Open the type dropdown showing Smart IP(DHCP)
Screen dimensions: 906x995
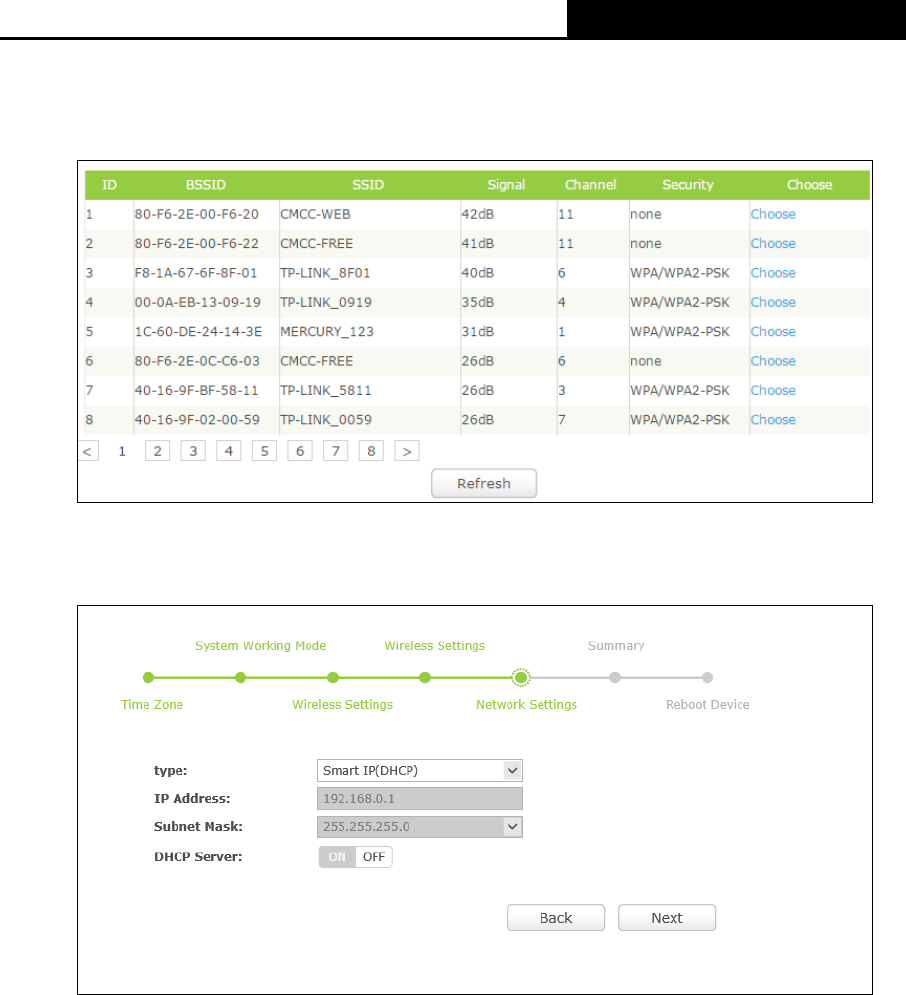point(420,770)
